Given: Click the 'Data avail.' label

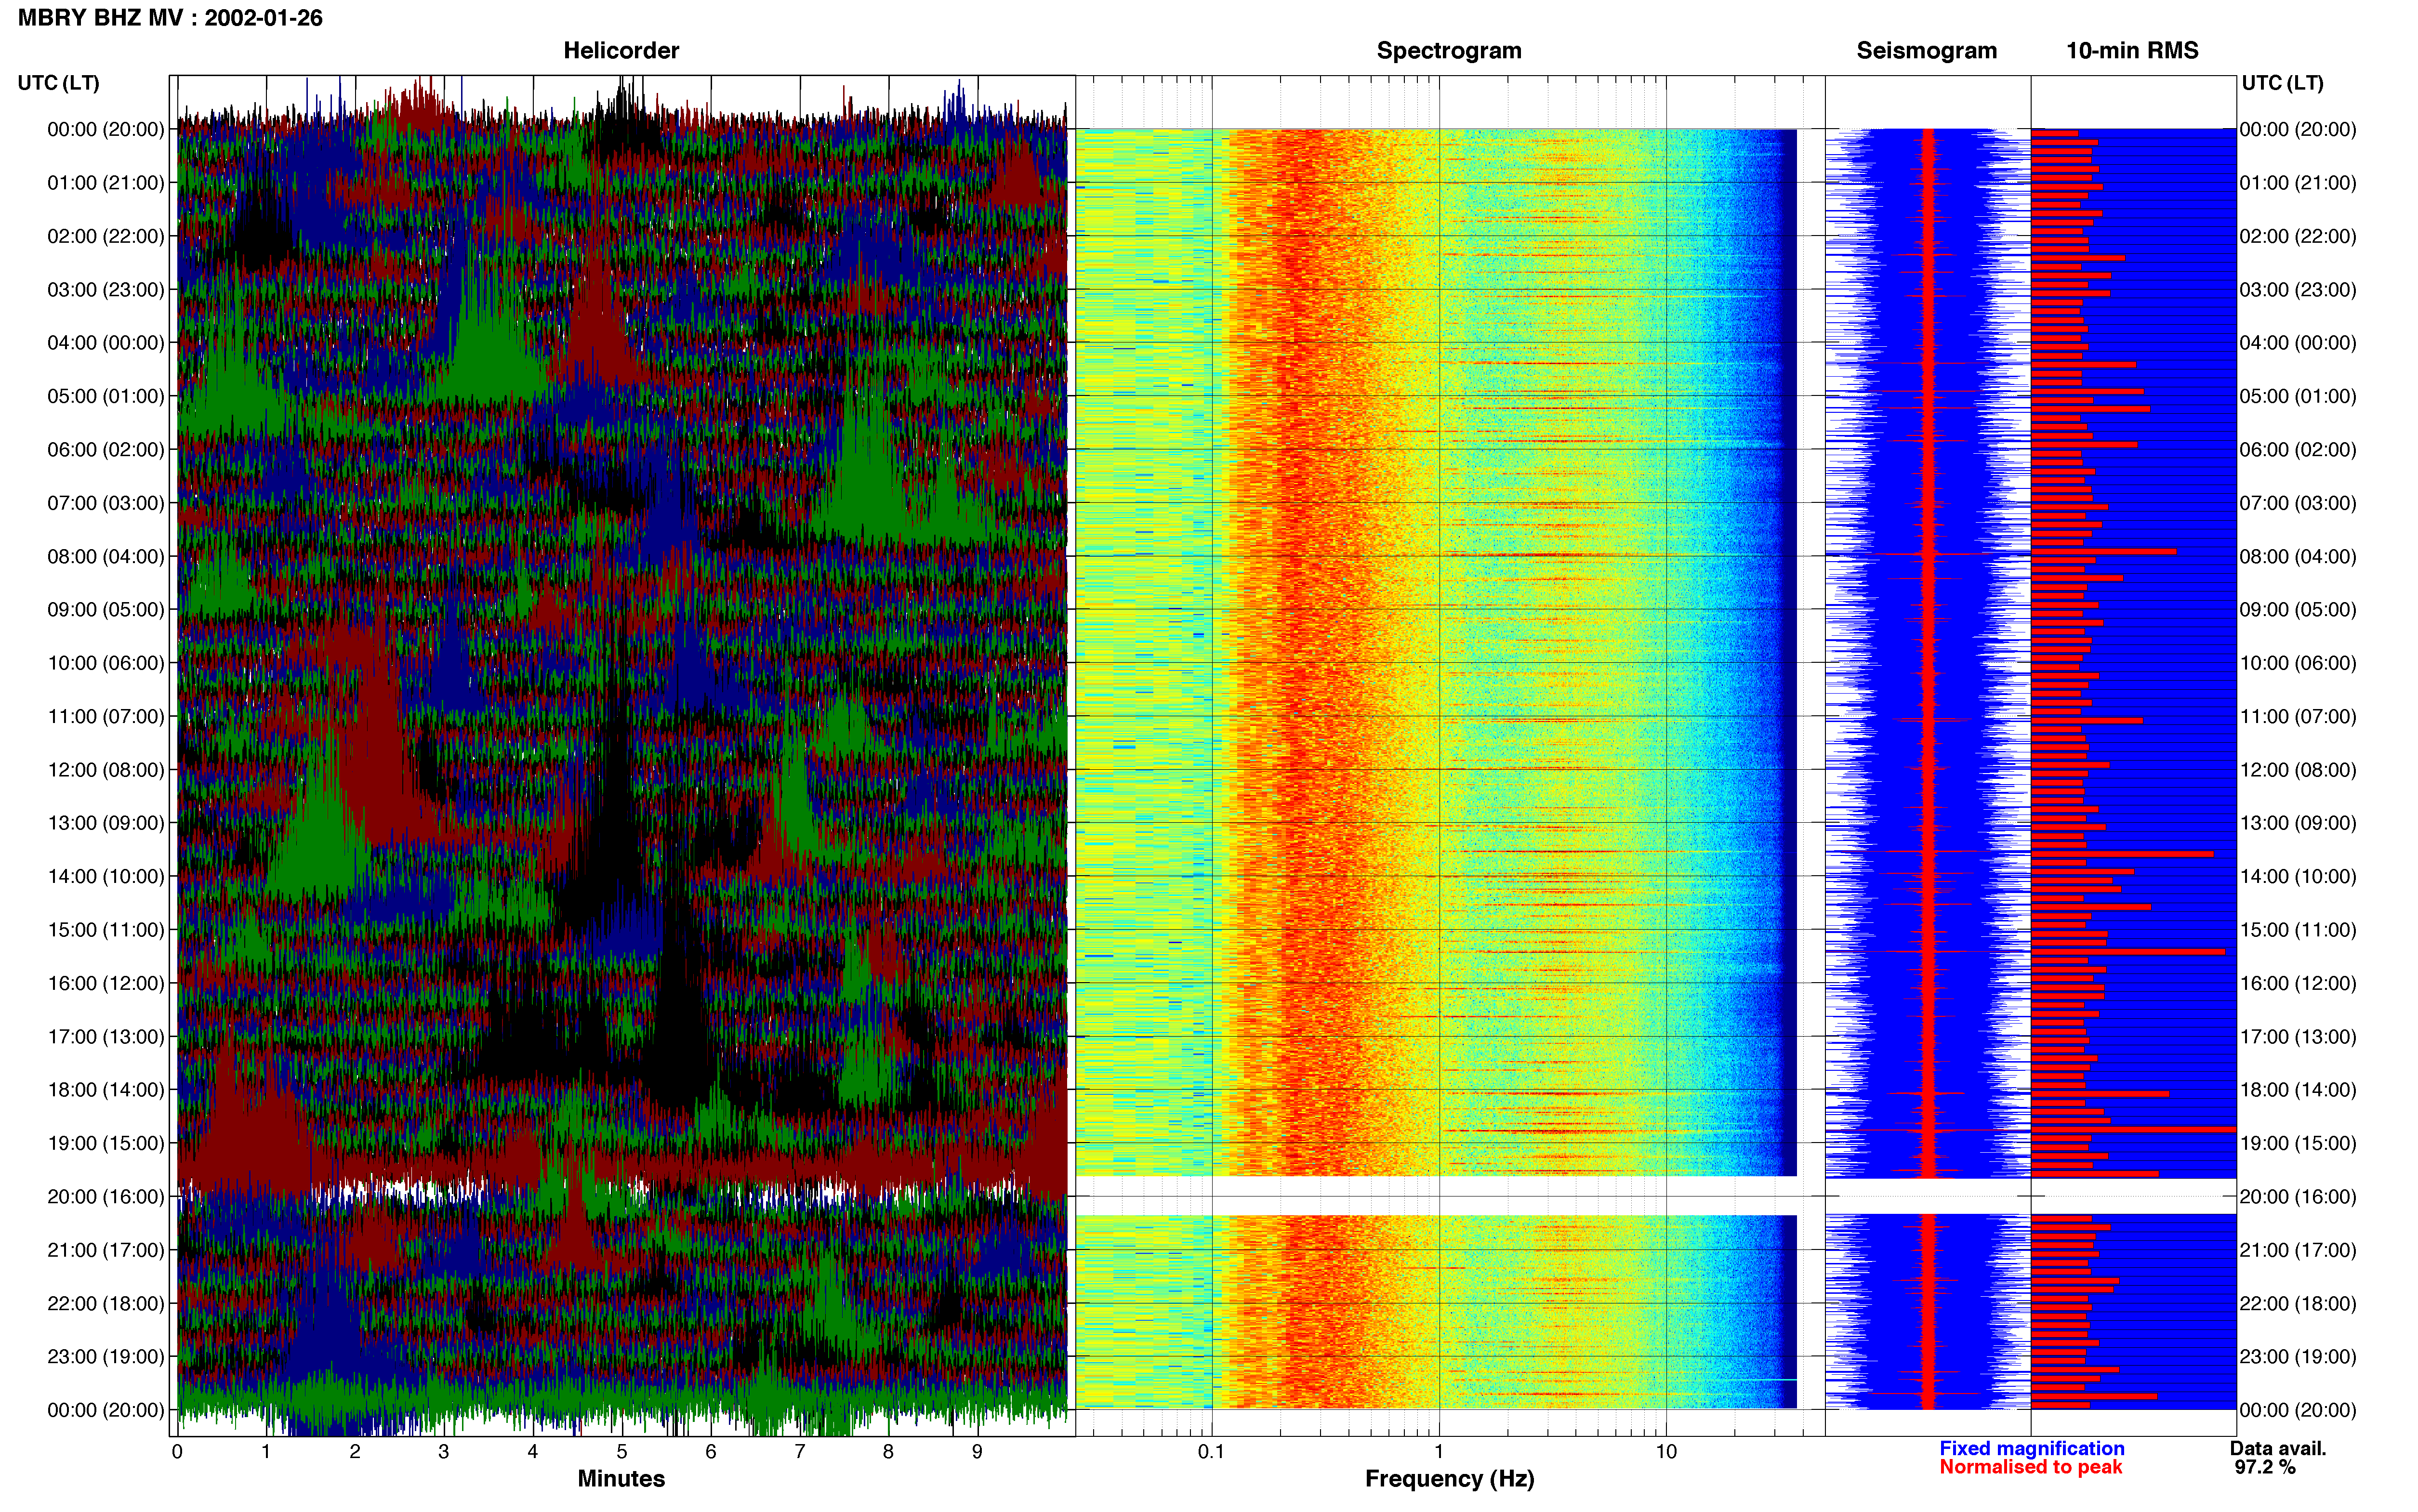Looking at the screenshot, I should click(2278, 1448).
